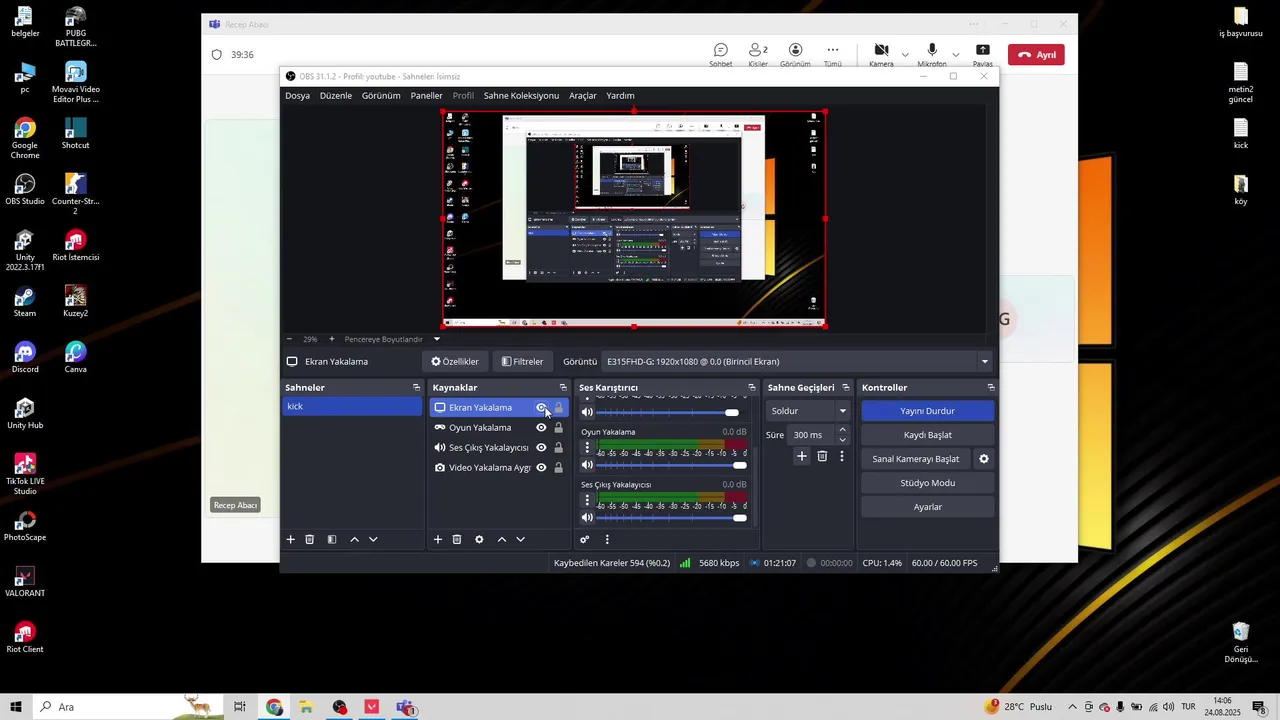Open source properties gear in the Kaynaklar toolbar
Screen dimensions: 1280x720
479,540
